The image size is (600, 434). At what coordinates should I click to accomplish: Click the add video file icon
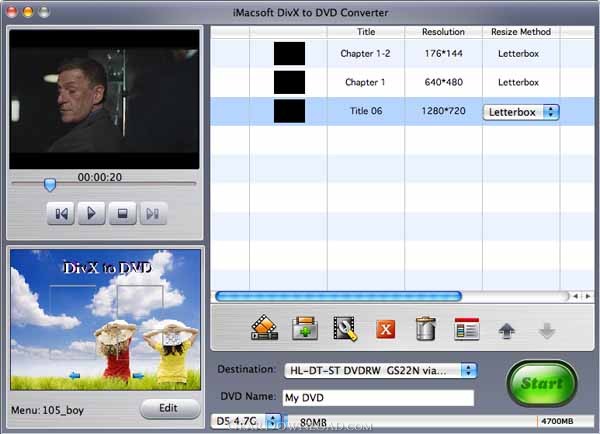tap(264, 328)
